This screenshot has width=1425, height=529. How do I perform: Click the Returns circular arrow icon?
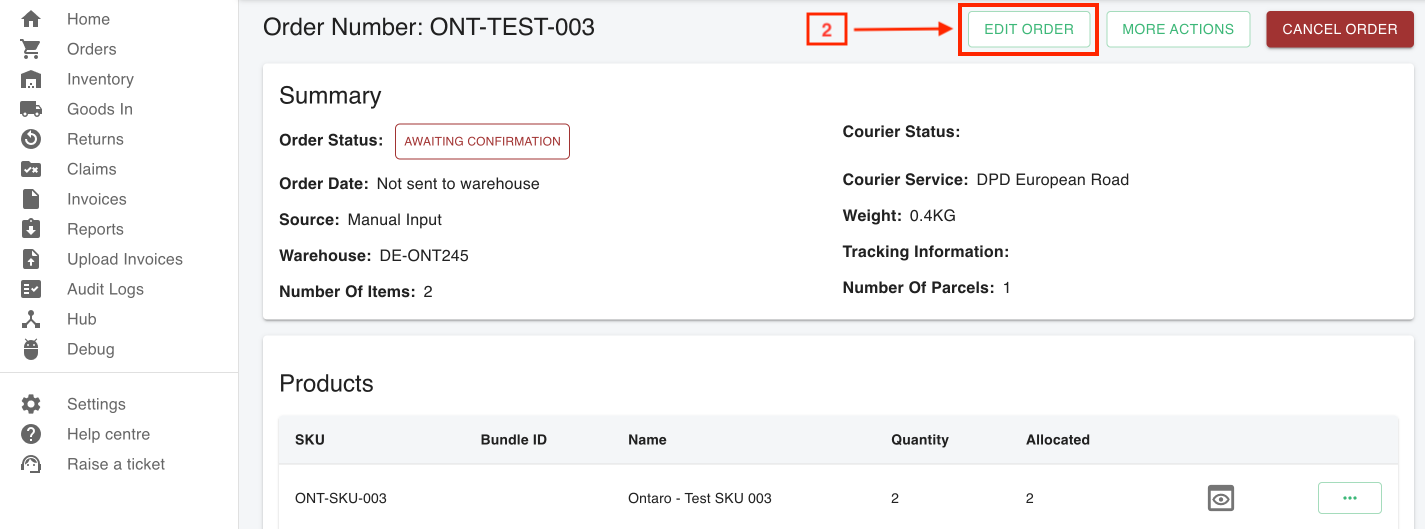tap(31, 139)
